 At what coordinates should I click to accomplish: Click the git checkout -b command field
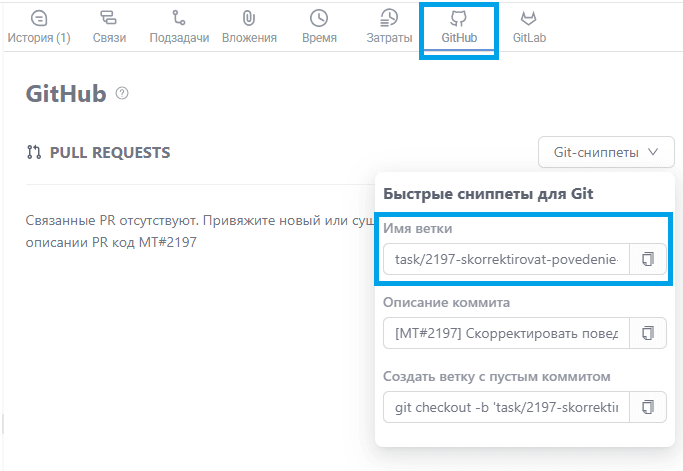click(x=506, y=407)
